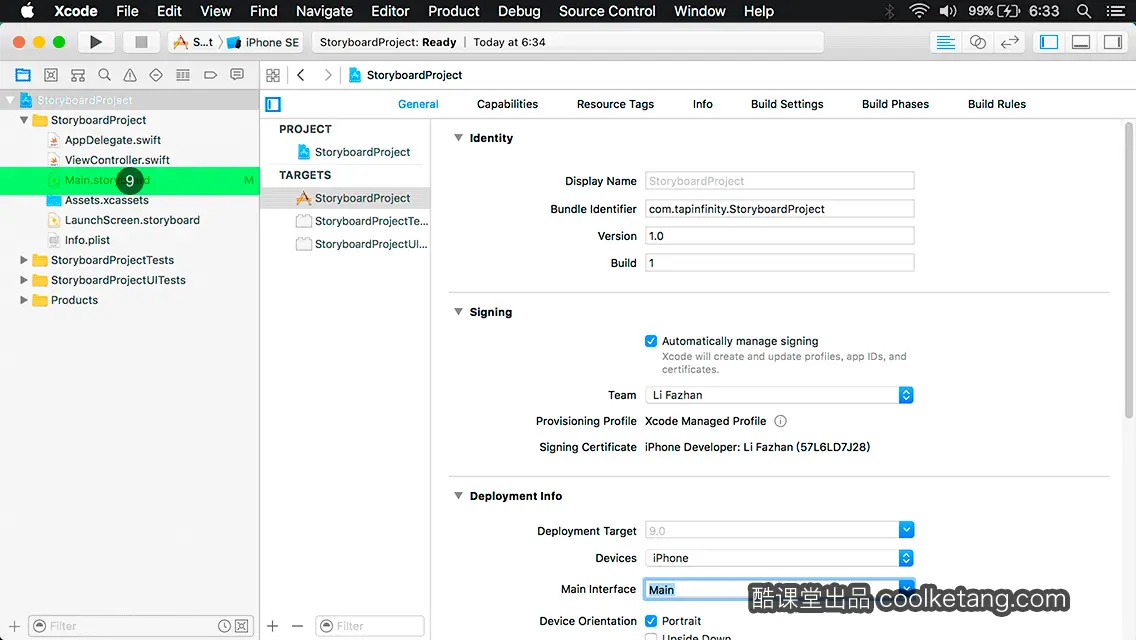The height and width of the screenshot is (640, 1136).
Task: Open the Notification Center icon
Action: pyautogui.click(x=1116, y=11)
